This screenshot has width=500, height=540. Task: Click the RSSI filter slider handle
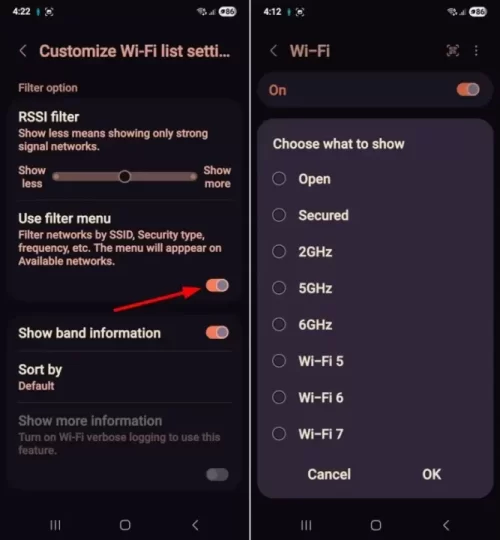pos(125,177)
